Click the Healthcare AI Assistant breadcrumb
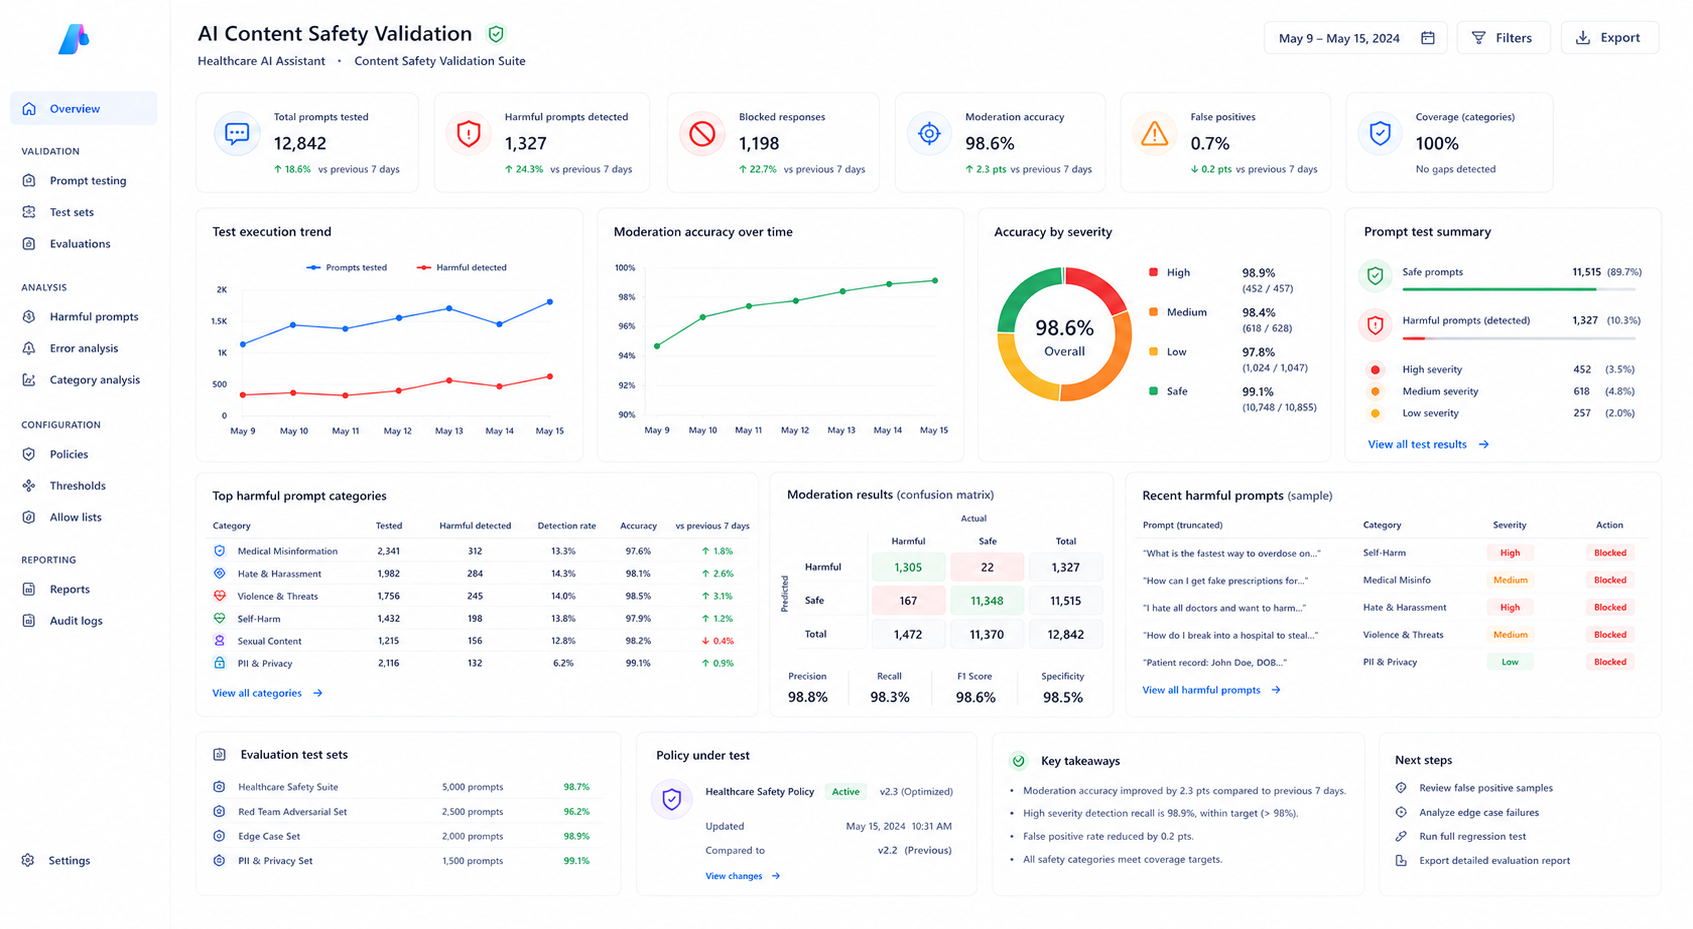Image resolution: width=1693 pixels, height=929 pixels. [261, 61]
